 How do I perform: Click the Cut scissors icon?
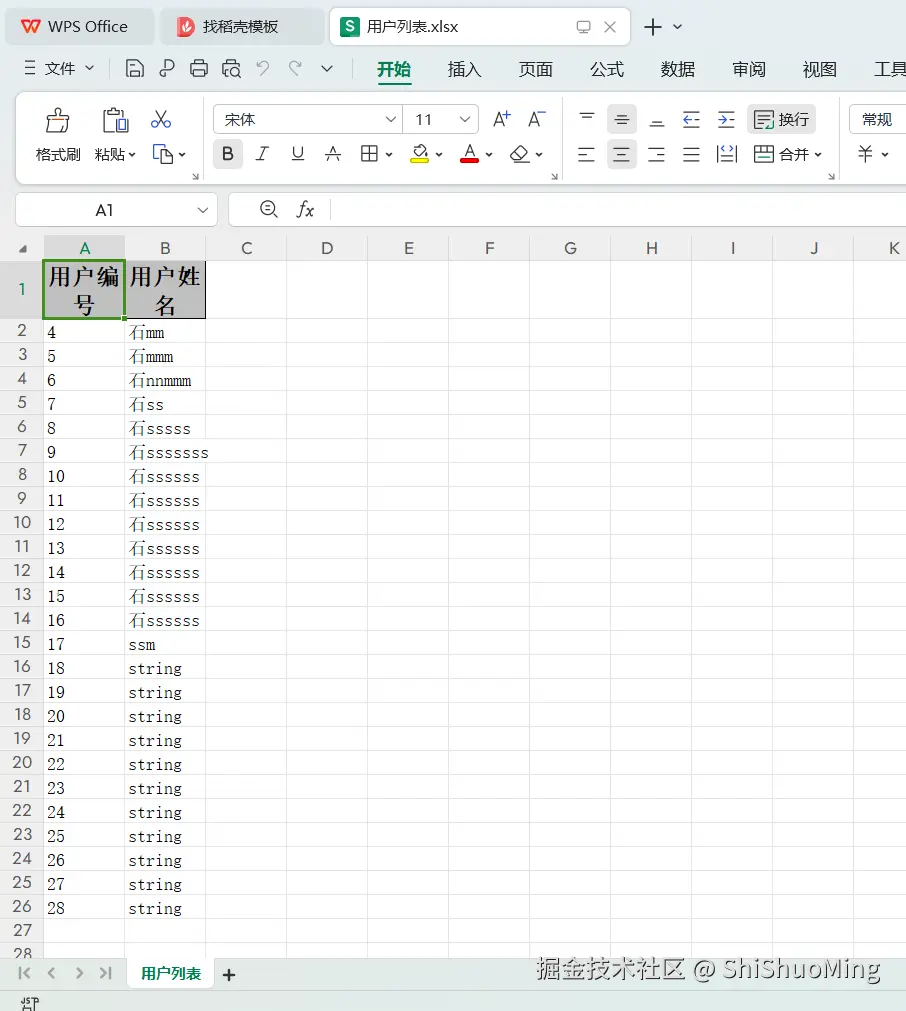click(161, 119)
